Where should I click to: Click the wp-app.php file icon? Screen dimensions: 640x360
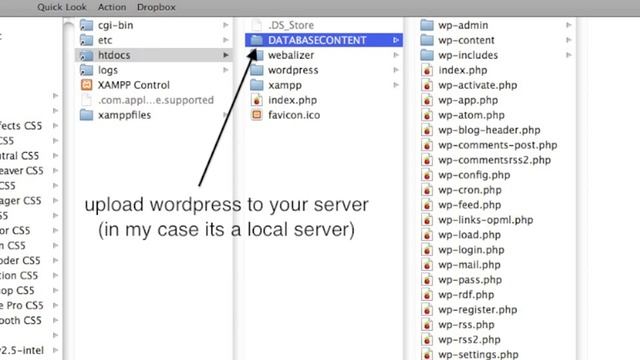pos(427,100)
